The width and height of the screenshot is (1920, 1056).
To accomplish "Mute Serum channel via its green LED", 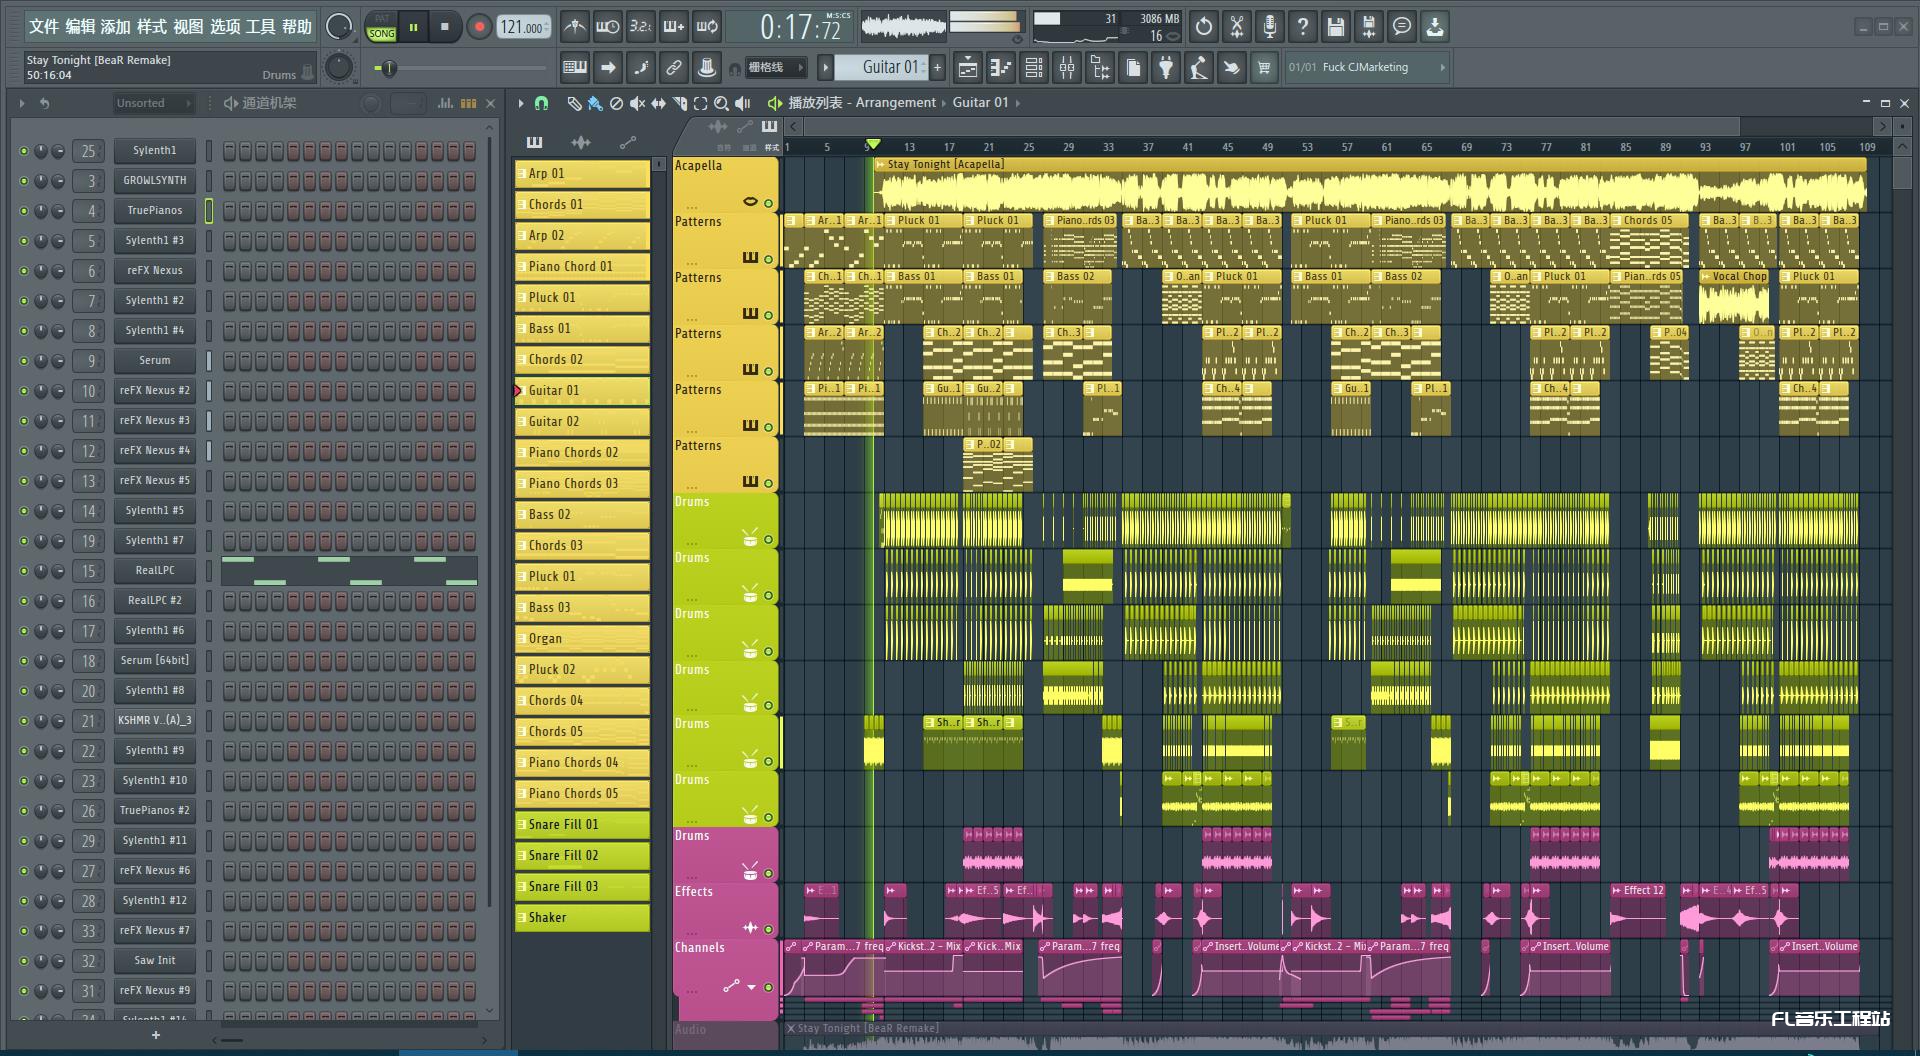I will (x=24, y=361).
